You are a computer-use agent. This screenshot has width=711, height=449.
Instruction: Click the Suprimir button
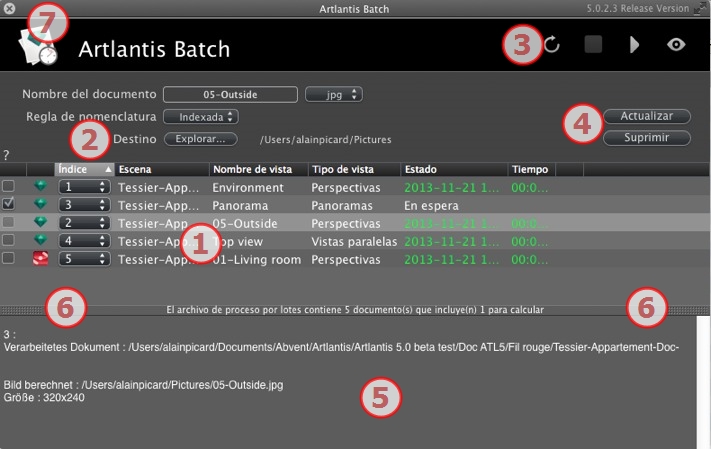[x=647, y=138]
